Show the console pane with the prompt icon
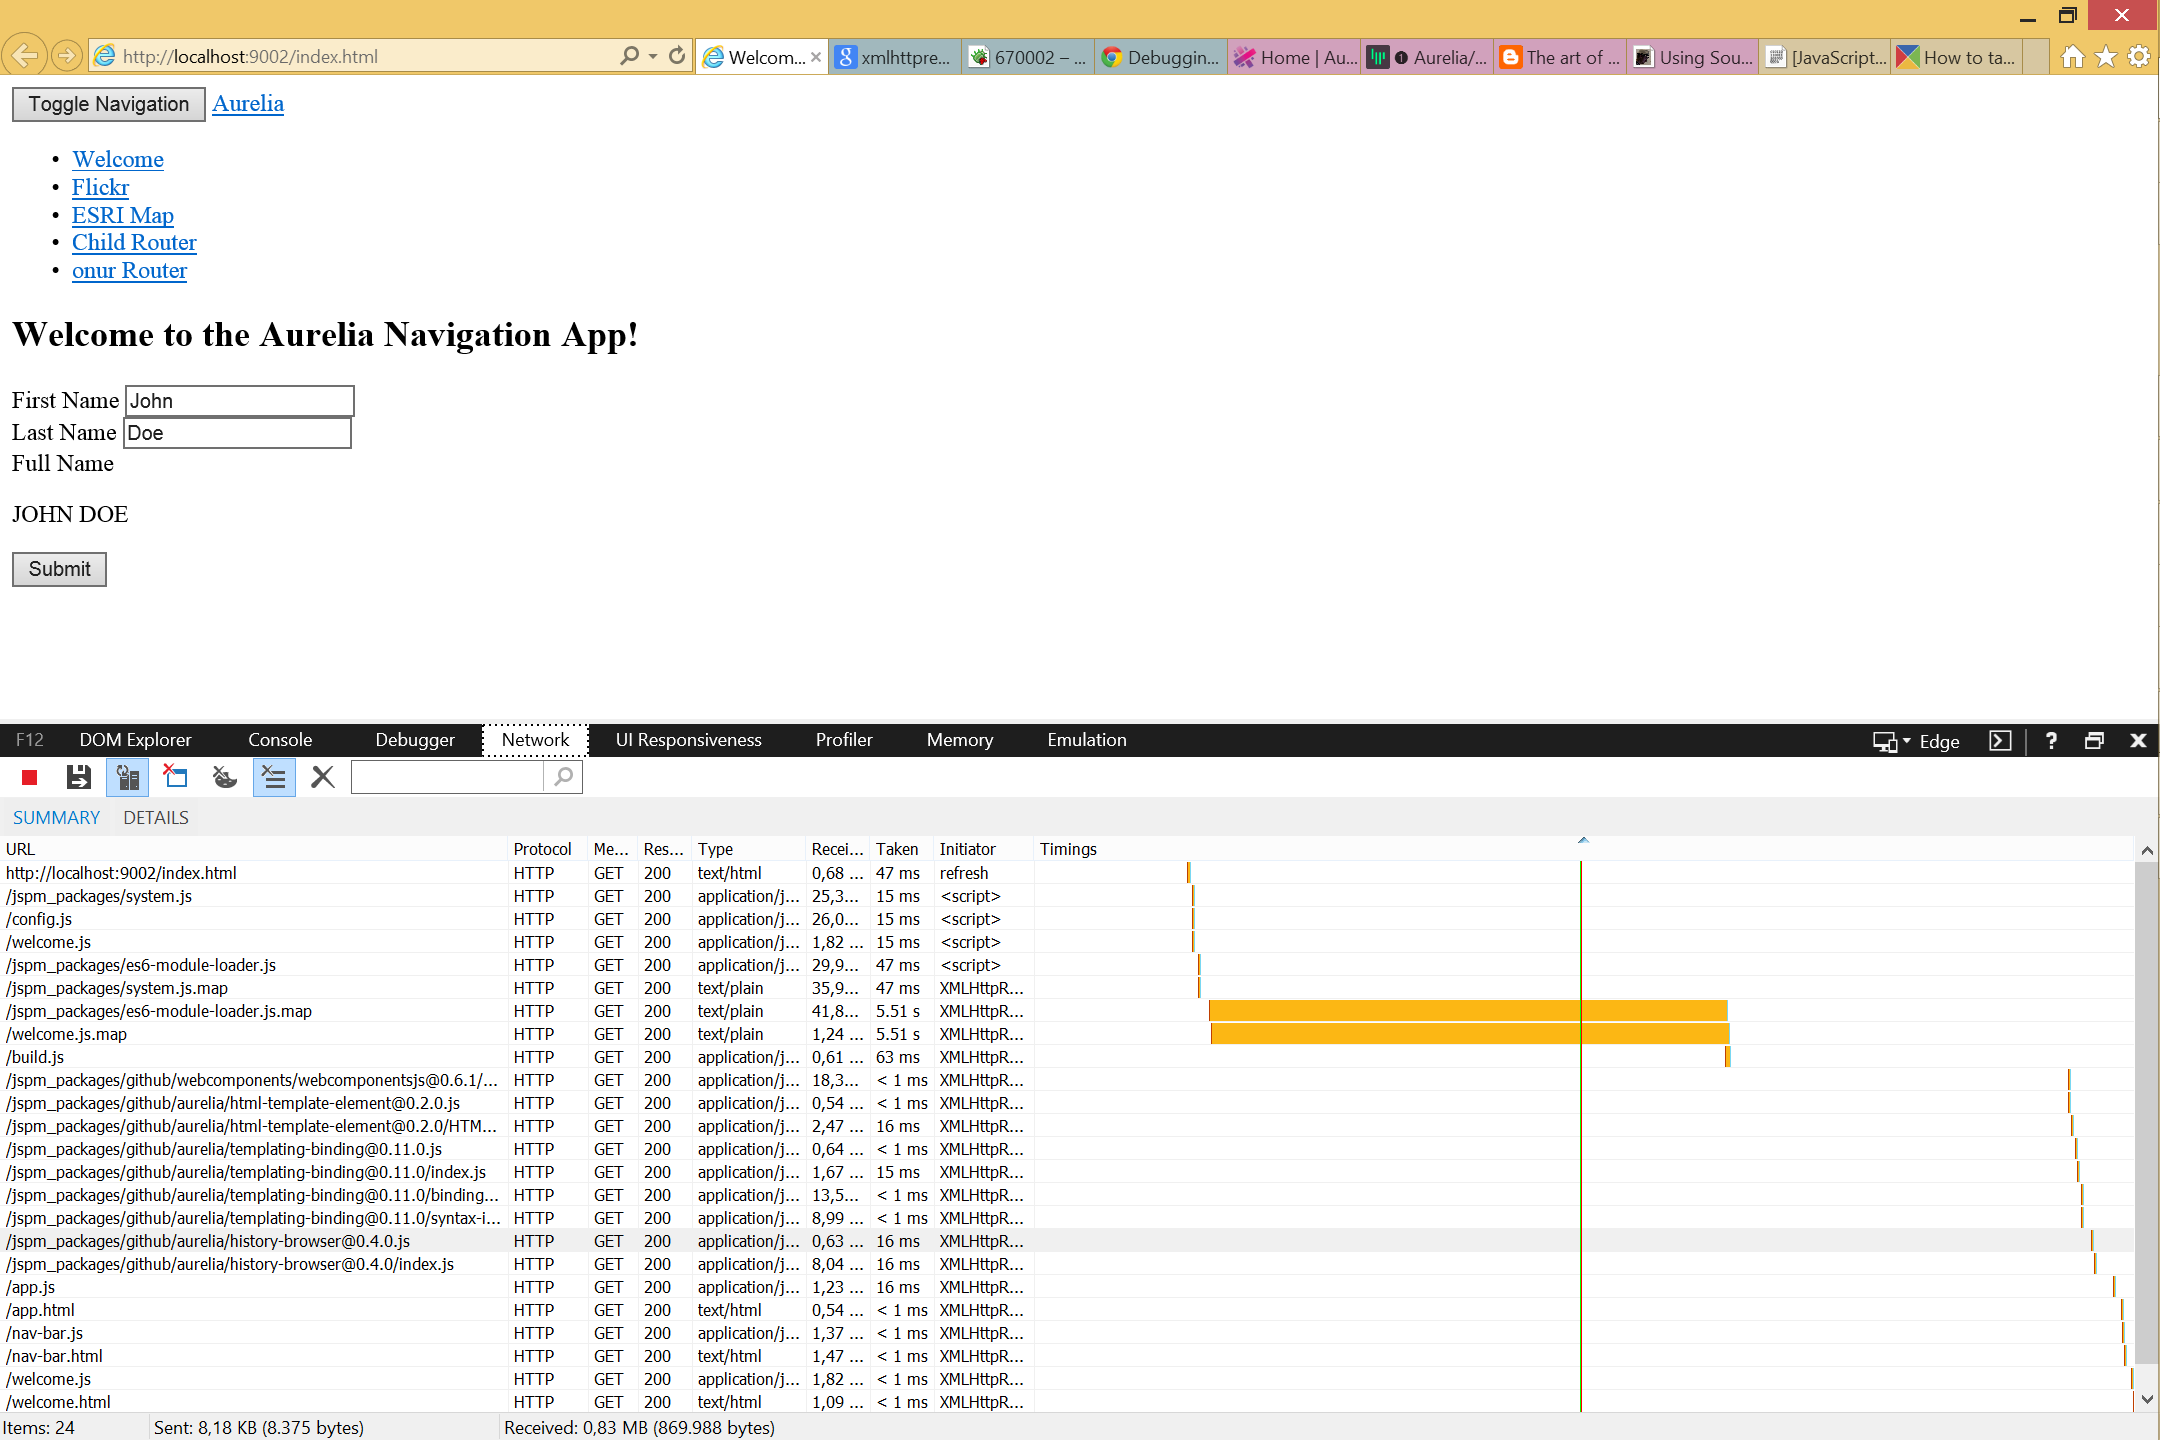Screen dimensions: 2160x1440 coord(2000,741)
